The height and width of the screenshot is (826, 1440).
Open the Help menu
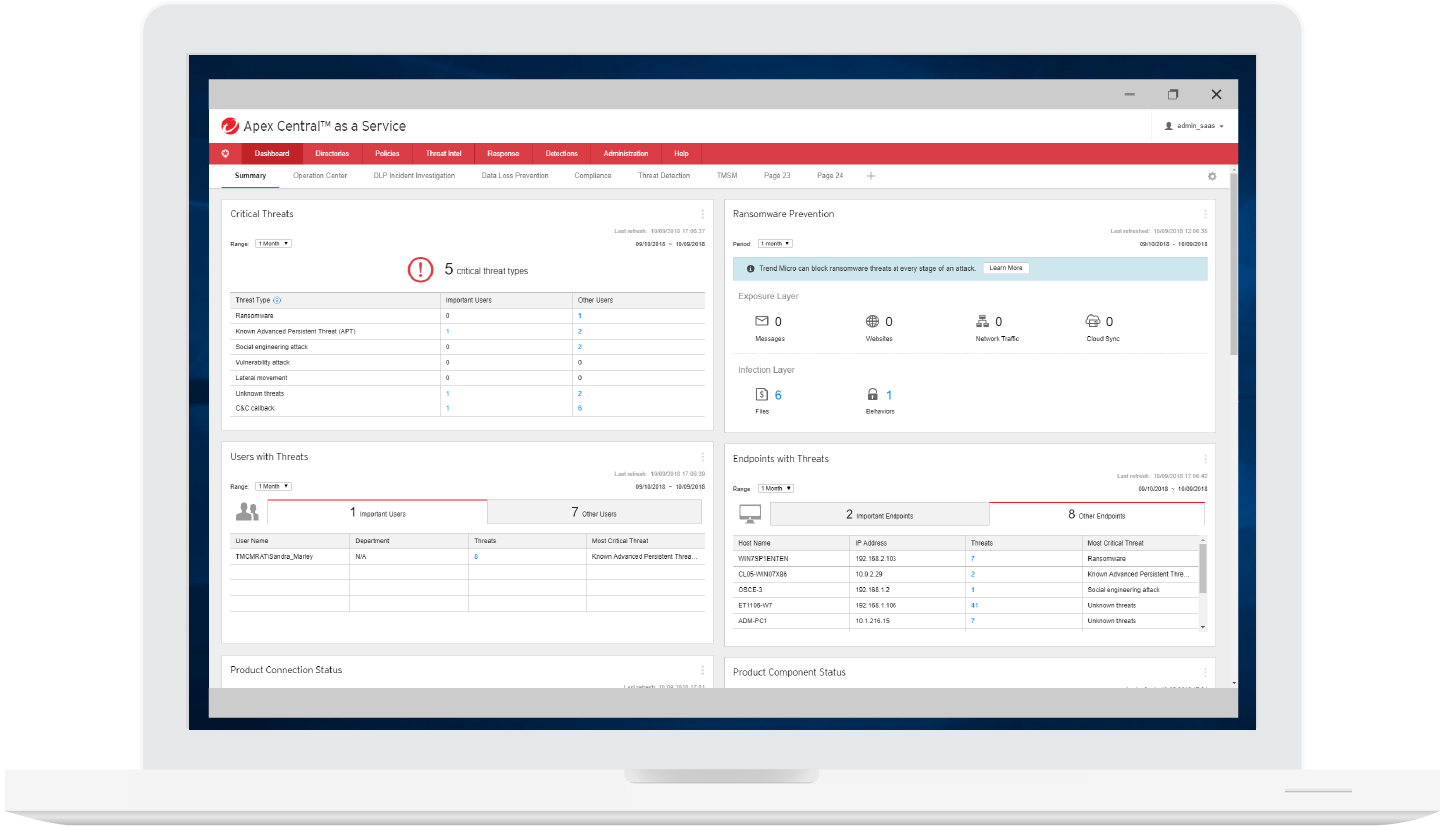point(682,154)
